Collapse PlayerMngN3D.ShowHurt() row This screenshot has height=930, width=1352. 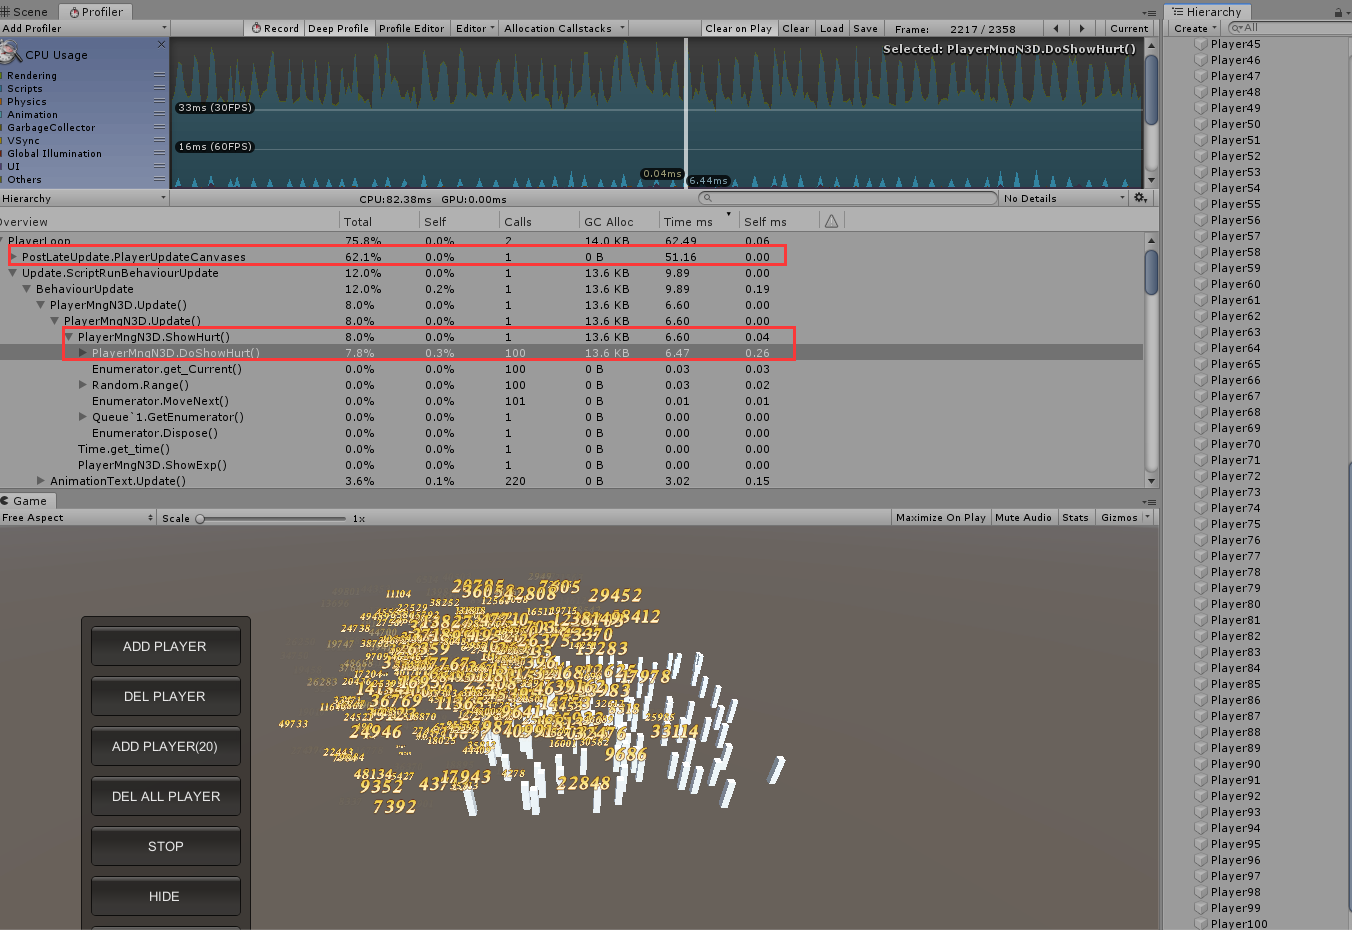(69, 337)
